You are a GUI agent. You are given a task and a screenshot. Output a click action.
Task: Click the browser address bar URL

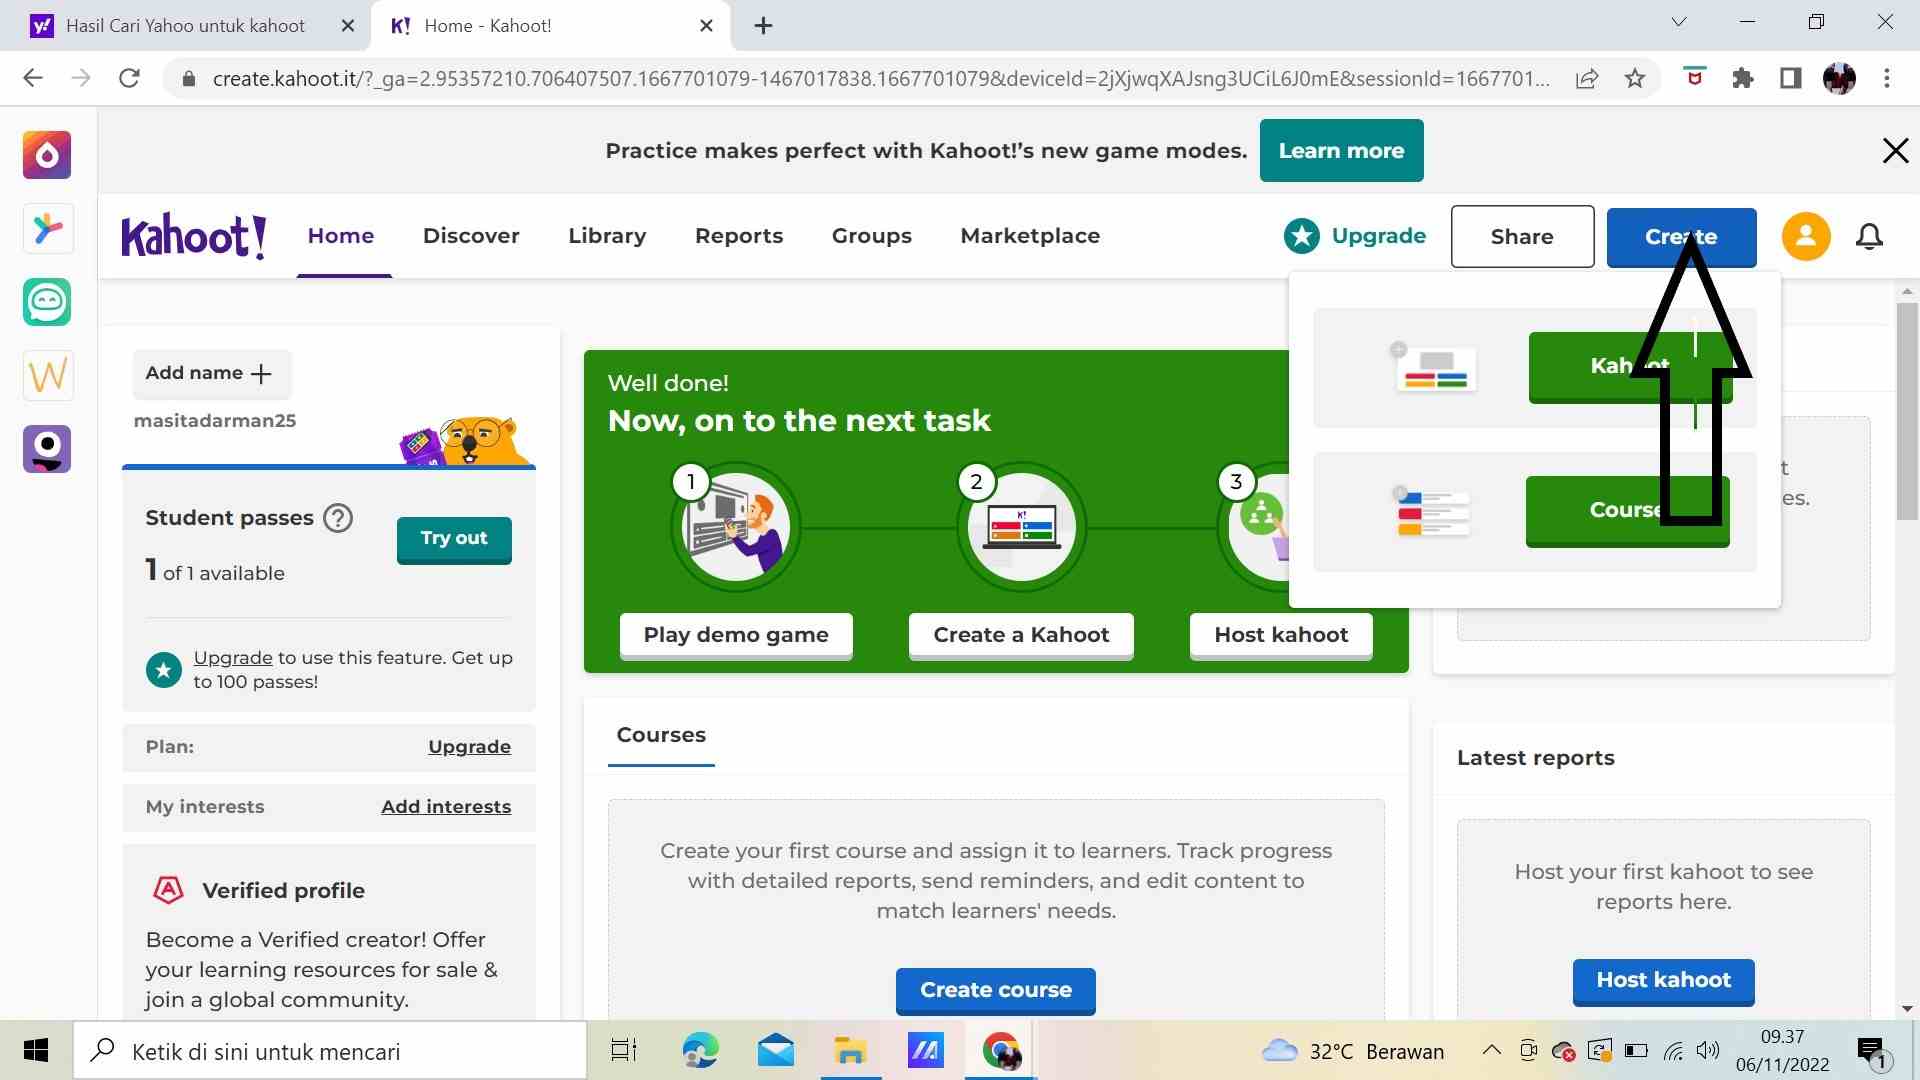pos(880,79)
